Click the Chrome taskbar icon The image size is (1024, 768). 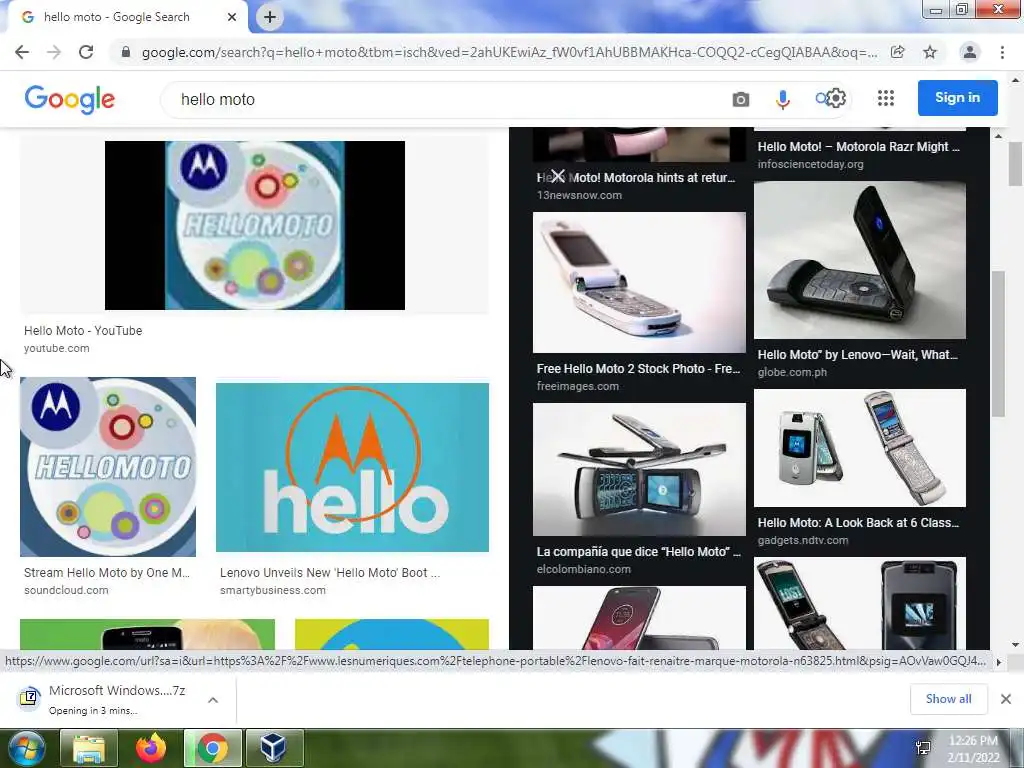coord(213,748)
